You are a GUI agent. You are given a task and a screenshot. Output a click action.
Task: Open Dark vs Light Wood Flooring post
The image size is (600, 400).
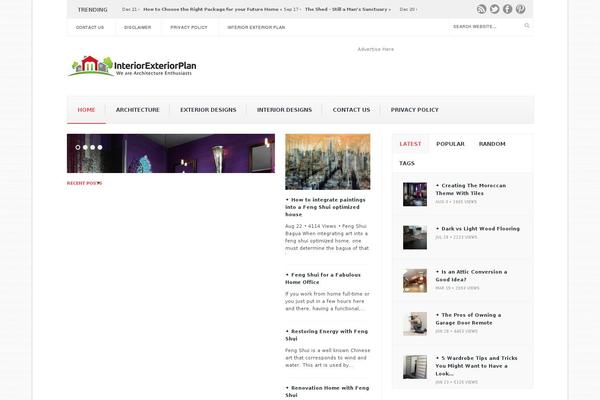point(478,229)
